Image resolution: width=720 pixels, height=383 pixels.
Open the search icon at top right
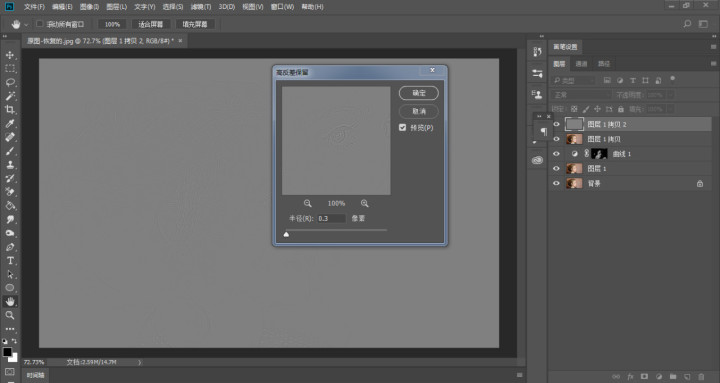[x=687, y=24]
